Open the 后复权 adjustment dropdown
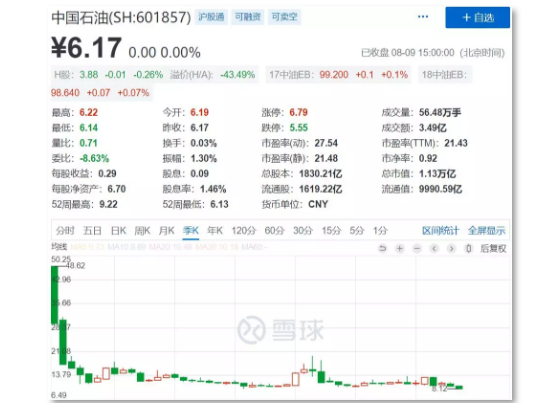The width and height of the screenshot is (554, 403). pyautogui.click(x=493, y=249)
